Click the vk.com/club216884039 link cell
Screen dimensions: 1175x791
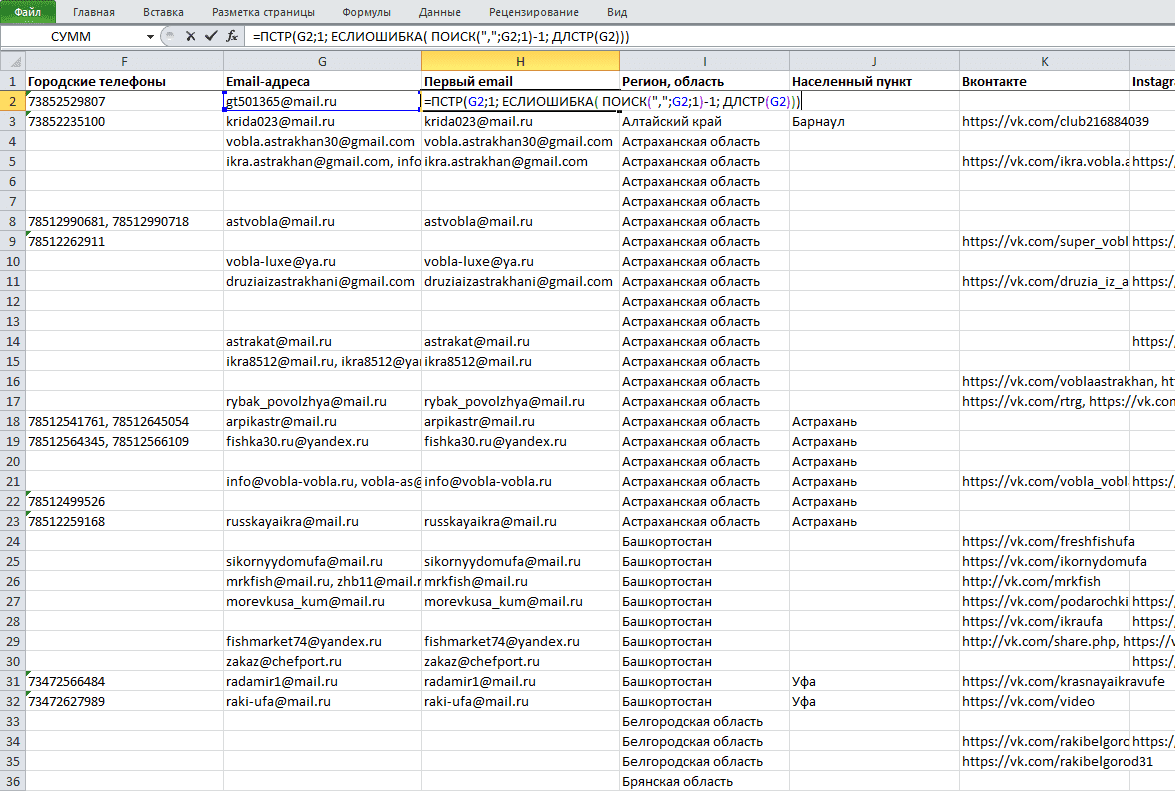click(1044, 121)
